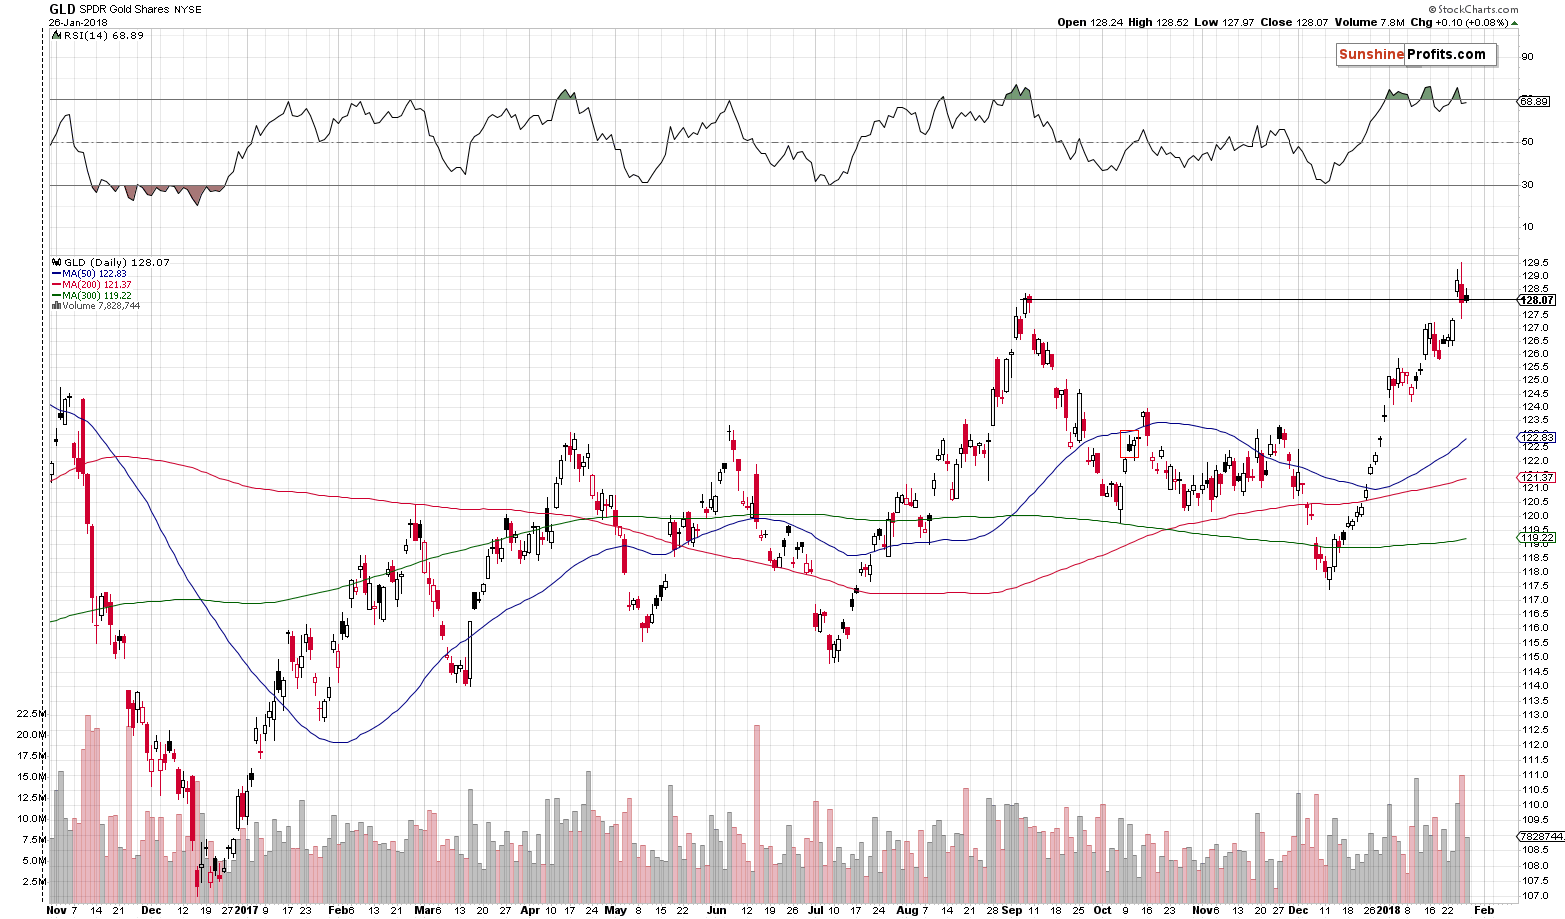Click the Jul label on the date axis
This screenshot has height=919, width=1565.
pyautogui.click(x=816, y=911)
